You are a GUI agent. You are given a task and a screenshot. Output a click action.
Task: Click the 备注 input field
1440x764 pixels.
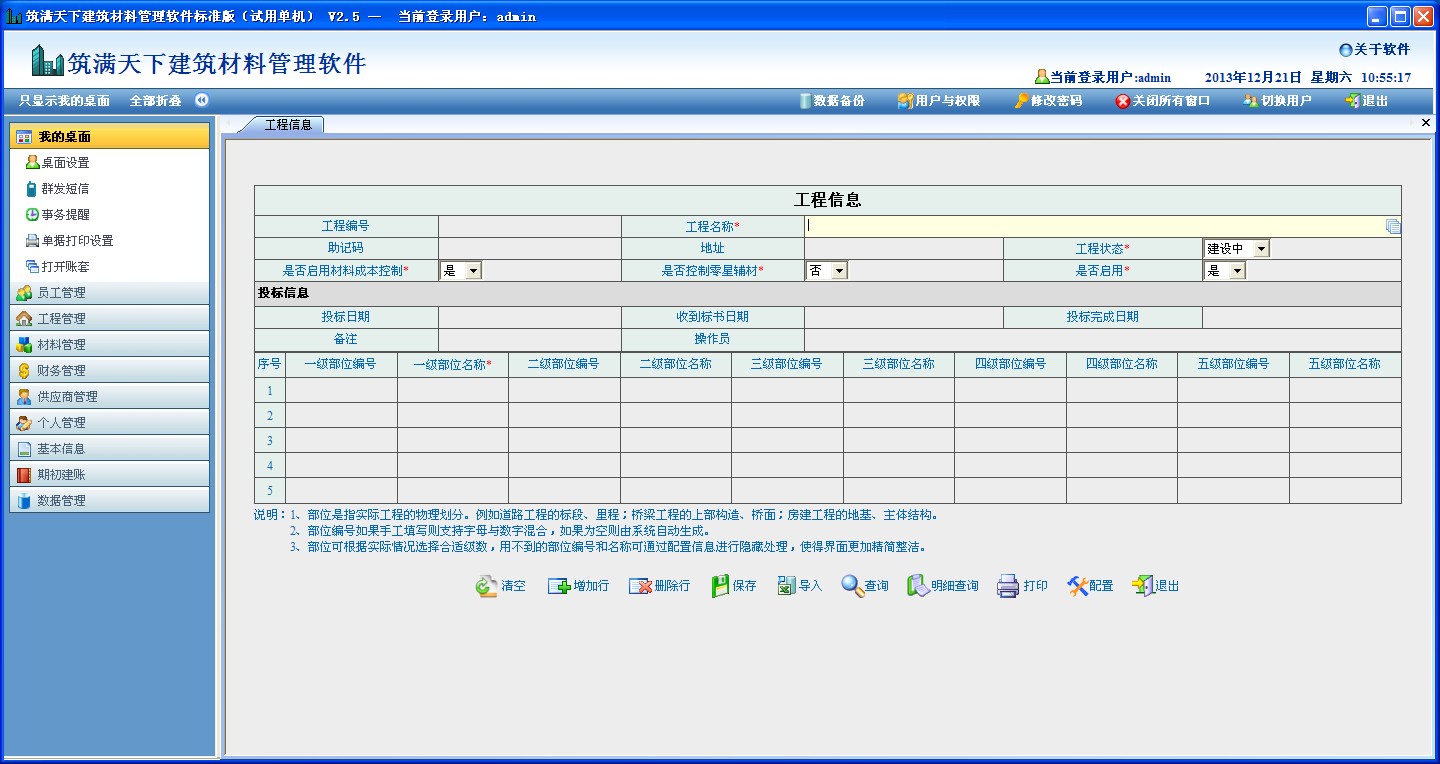pos(530,339)
